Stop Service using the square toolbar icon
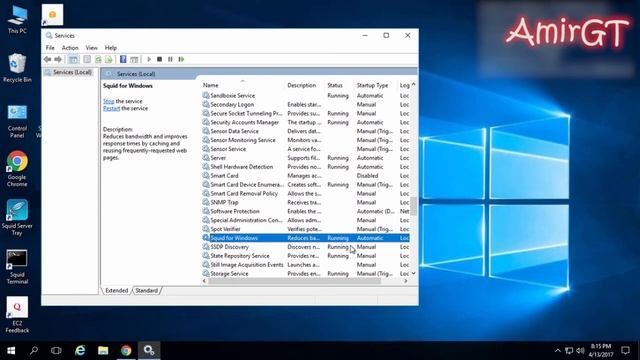Viewport: 640px width, 360px height. click(160, 59)
